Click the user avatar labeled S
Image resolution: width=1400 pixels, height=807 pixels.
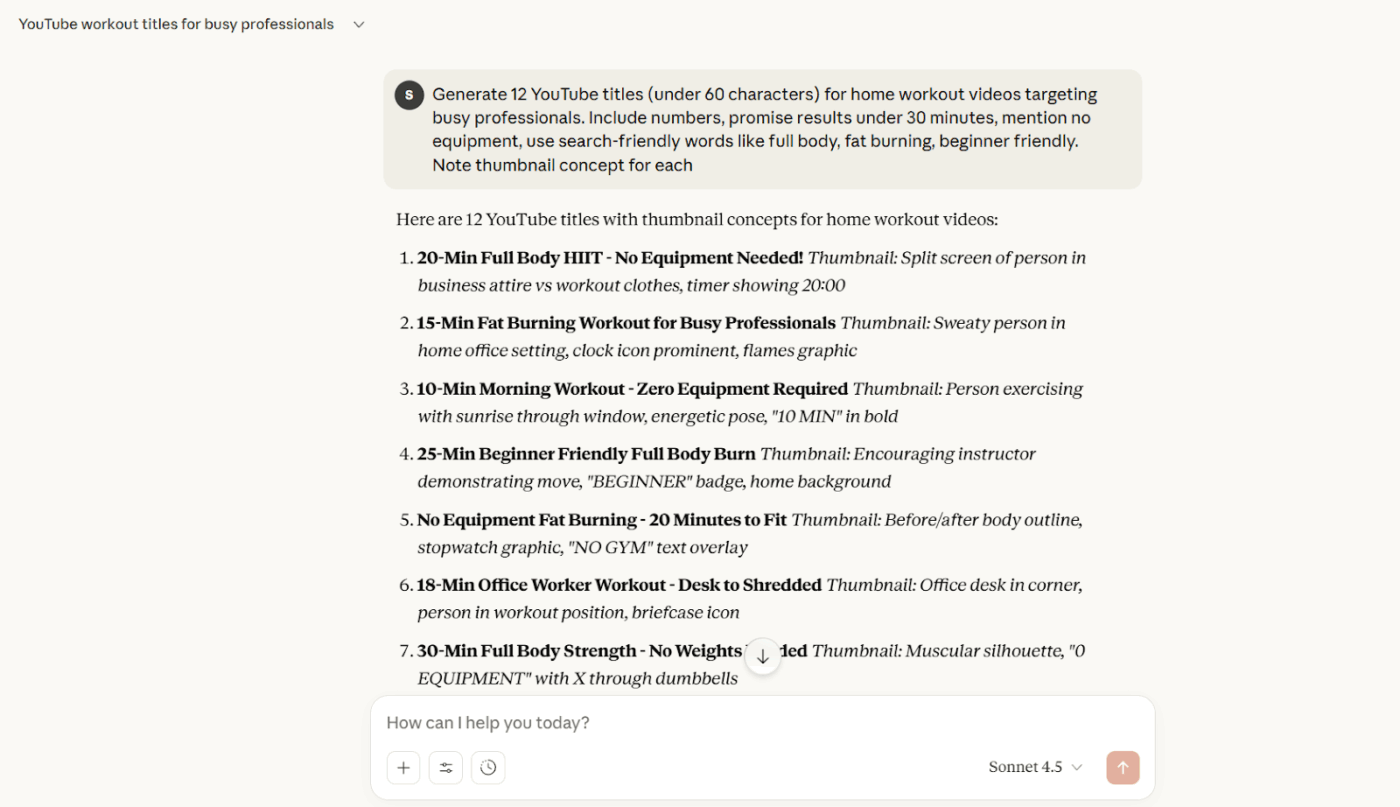click(409, 95)
